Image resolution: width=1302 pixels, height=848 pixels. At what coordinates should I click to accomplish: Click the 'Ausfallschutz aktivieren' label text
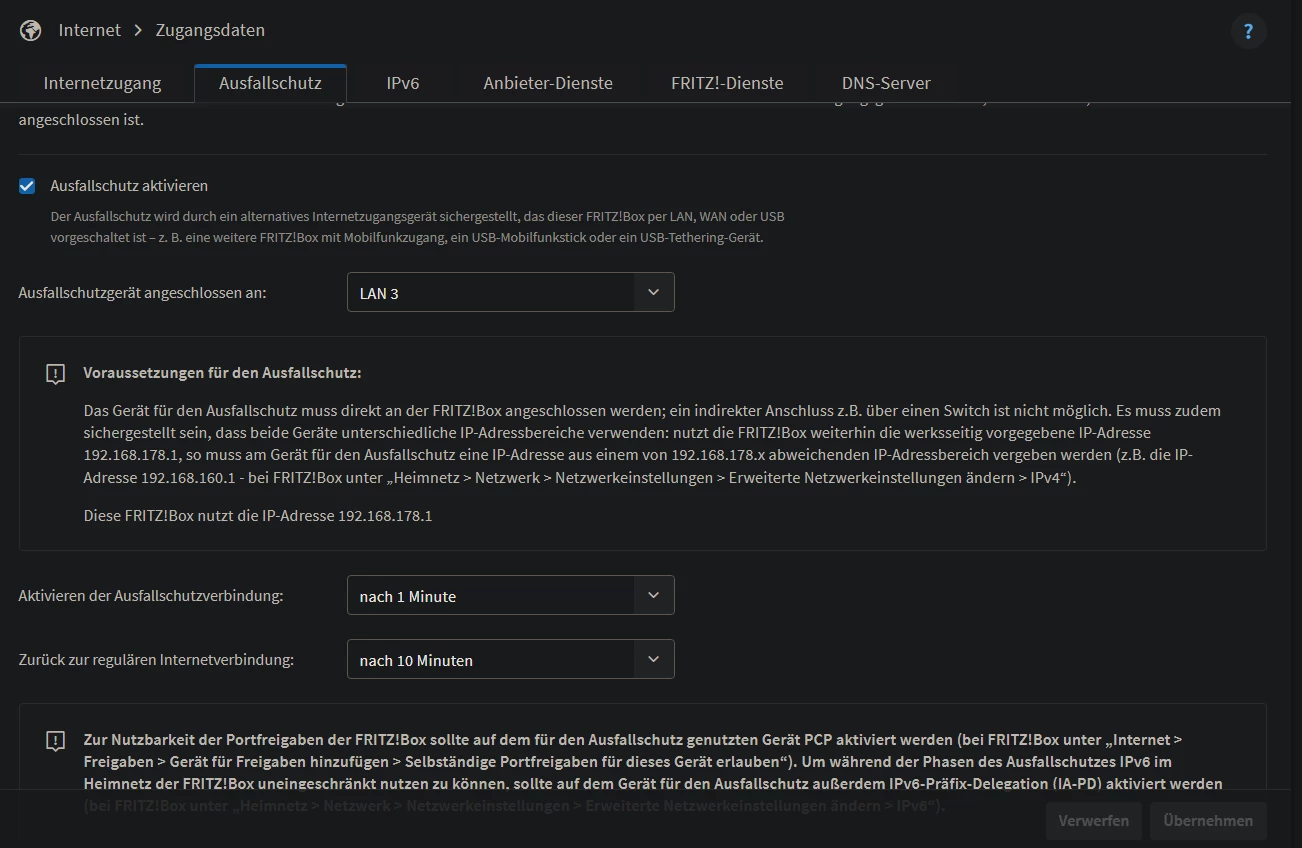coord(129,186)
